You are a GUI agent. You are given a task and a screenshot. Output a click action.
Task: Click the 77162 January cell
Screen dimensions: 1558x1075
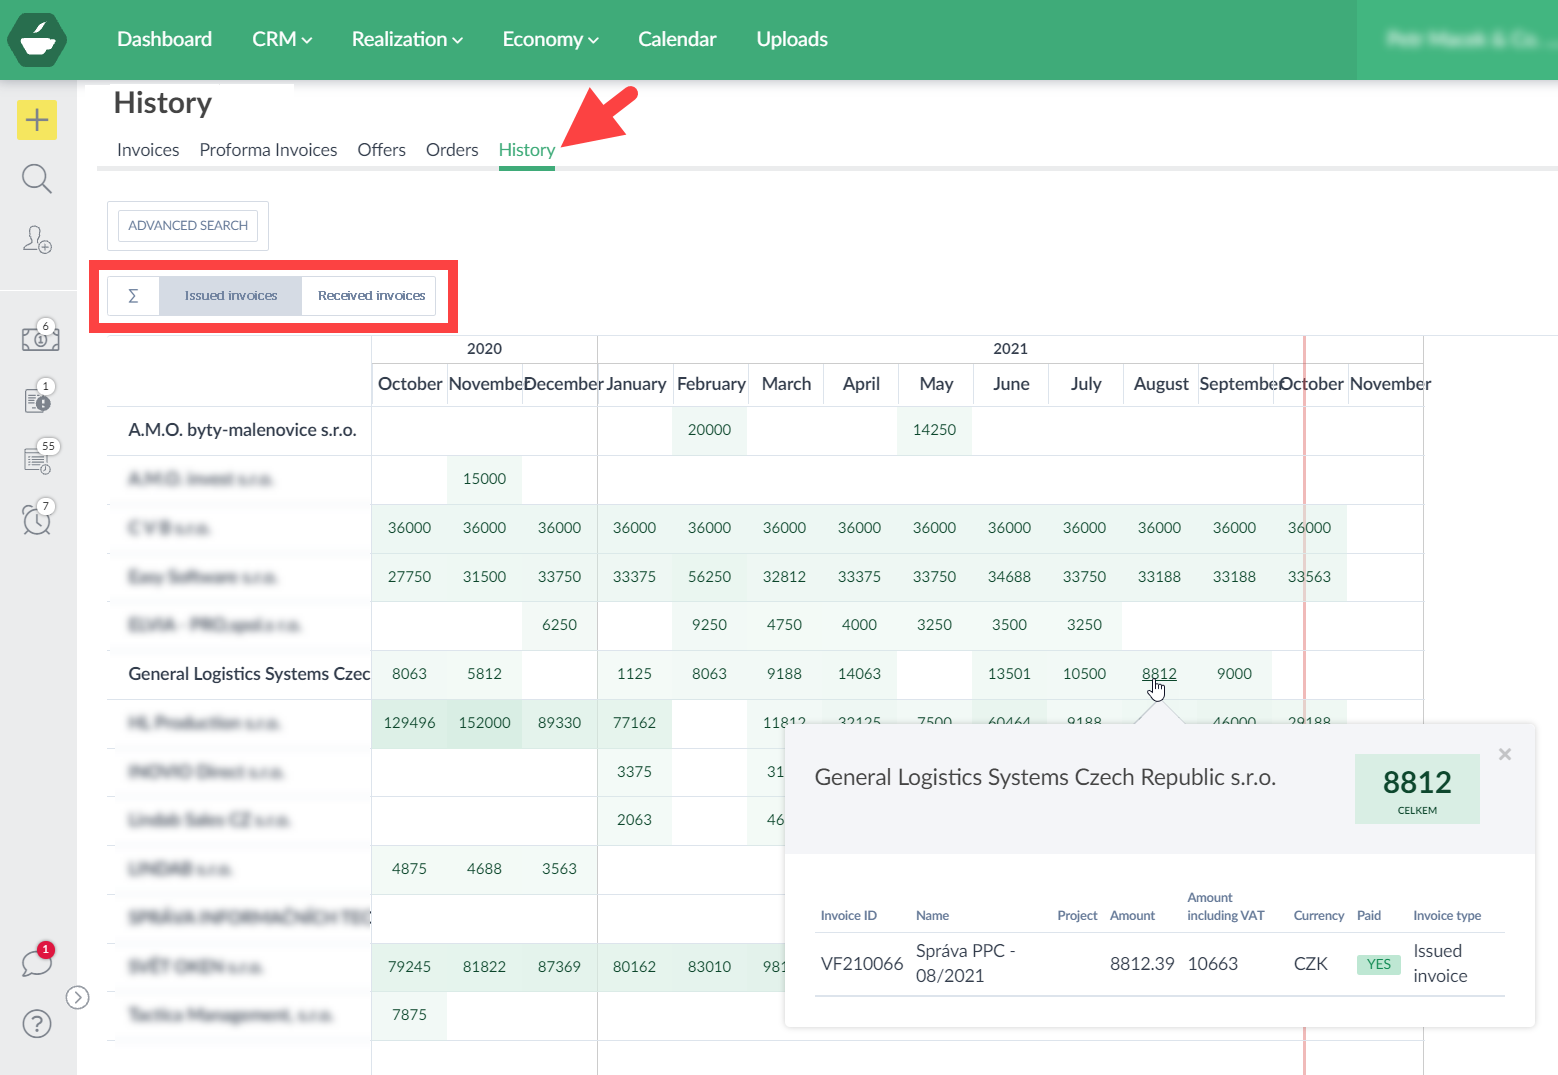(634, 723)
